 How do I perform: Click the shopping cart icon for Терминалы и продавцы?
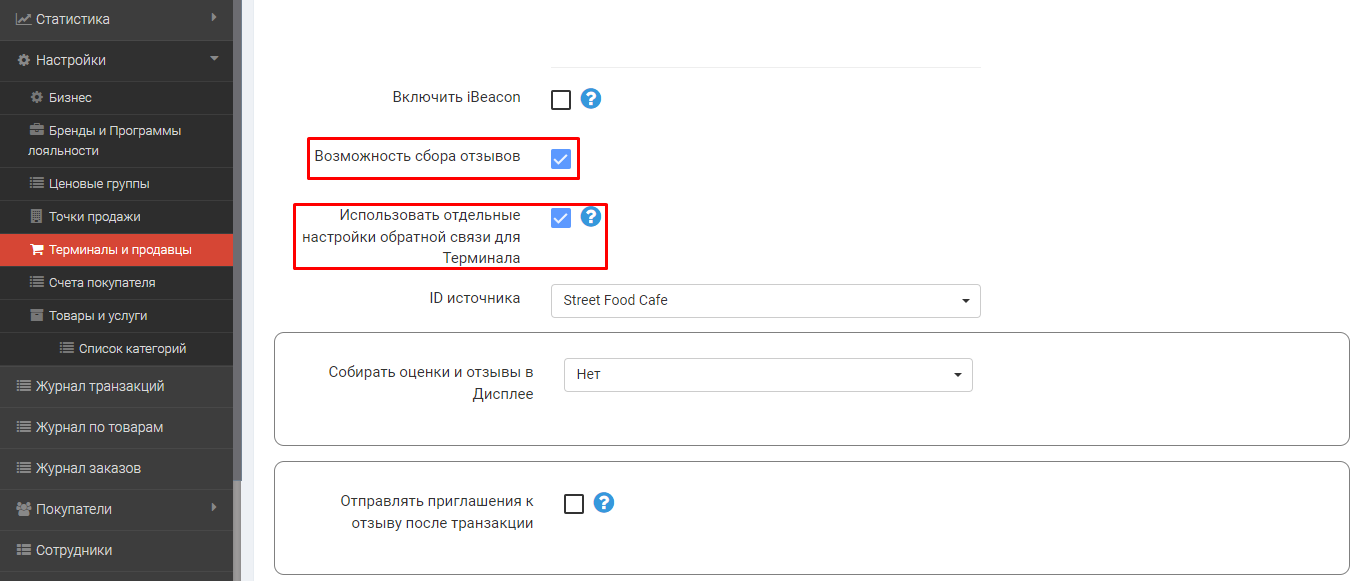[37, 250]
